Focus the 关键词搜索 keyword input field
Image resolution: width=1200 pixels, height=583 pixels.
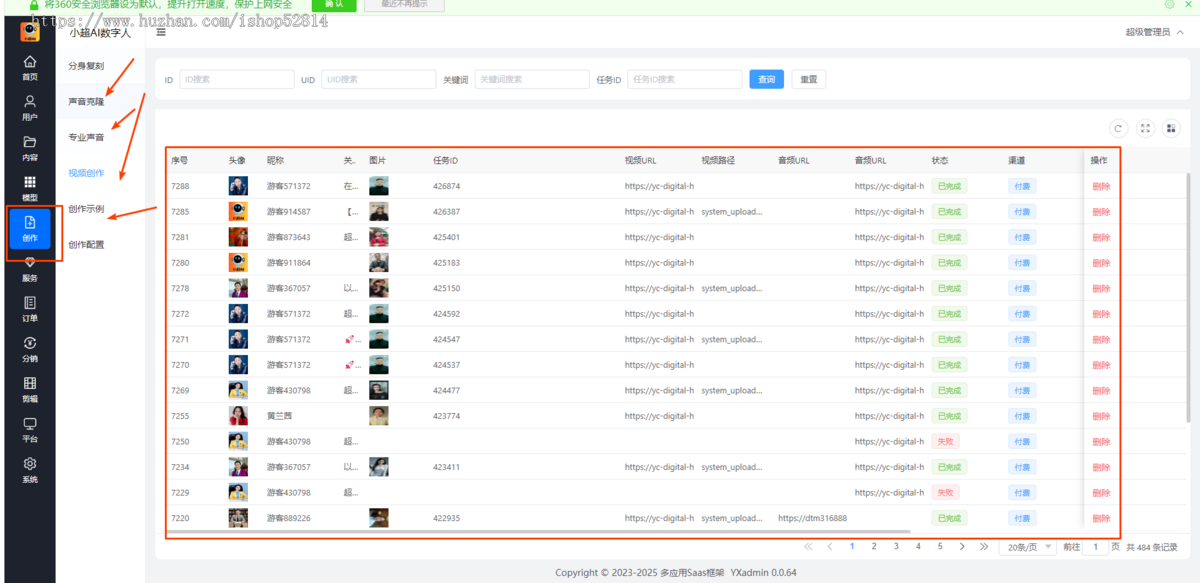pos(531,79)
